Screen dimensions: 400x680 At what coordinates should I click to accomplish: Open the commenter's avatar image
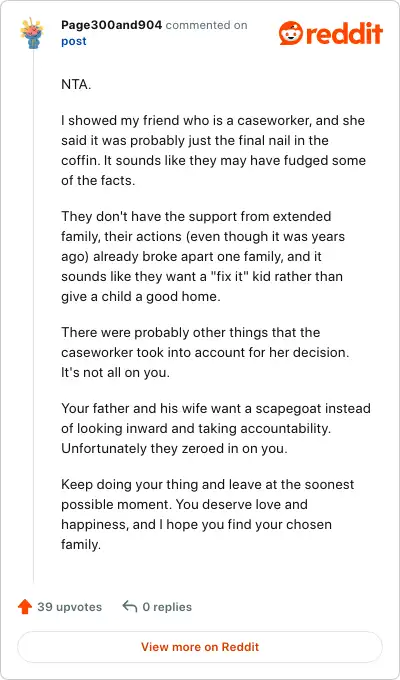tap(31, 33)
